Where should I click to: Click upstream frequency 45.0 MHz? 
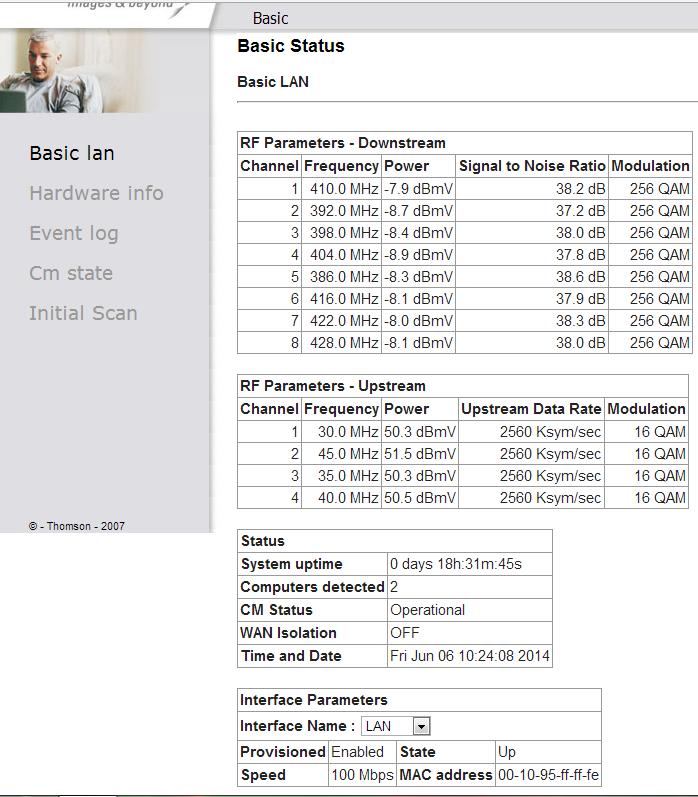coord(348,453)
